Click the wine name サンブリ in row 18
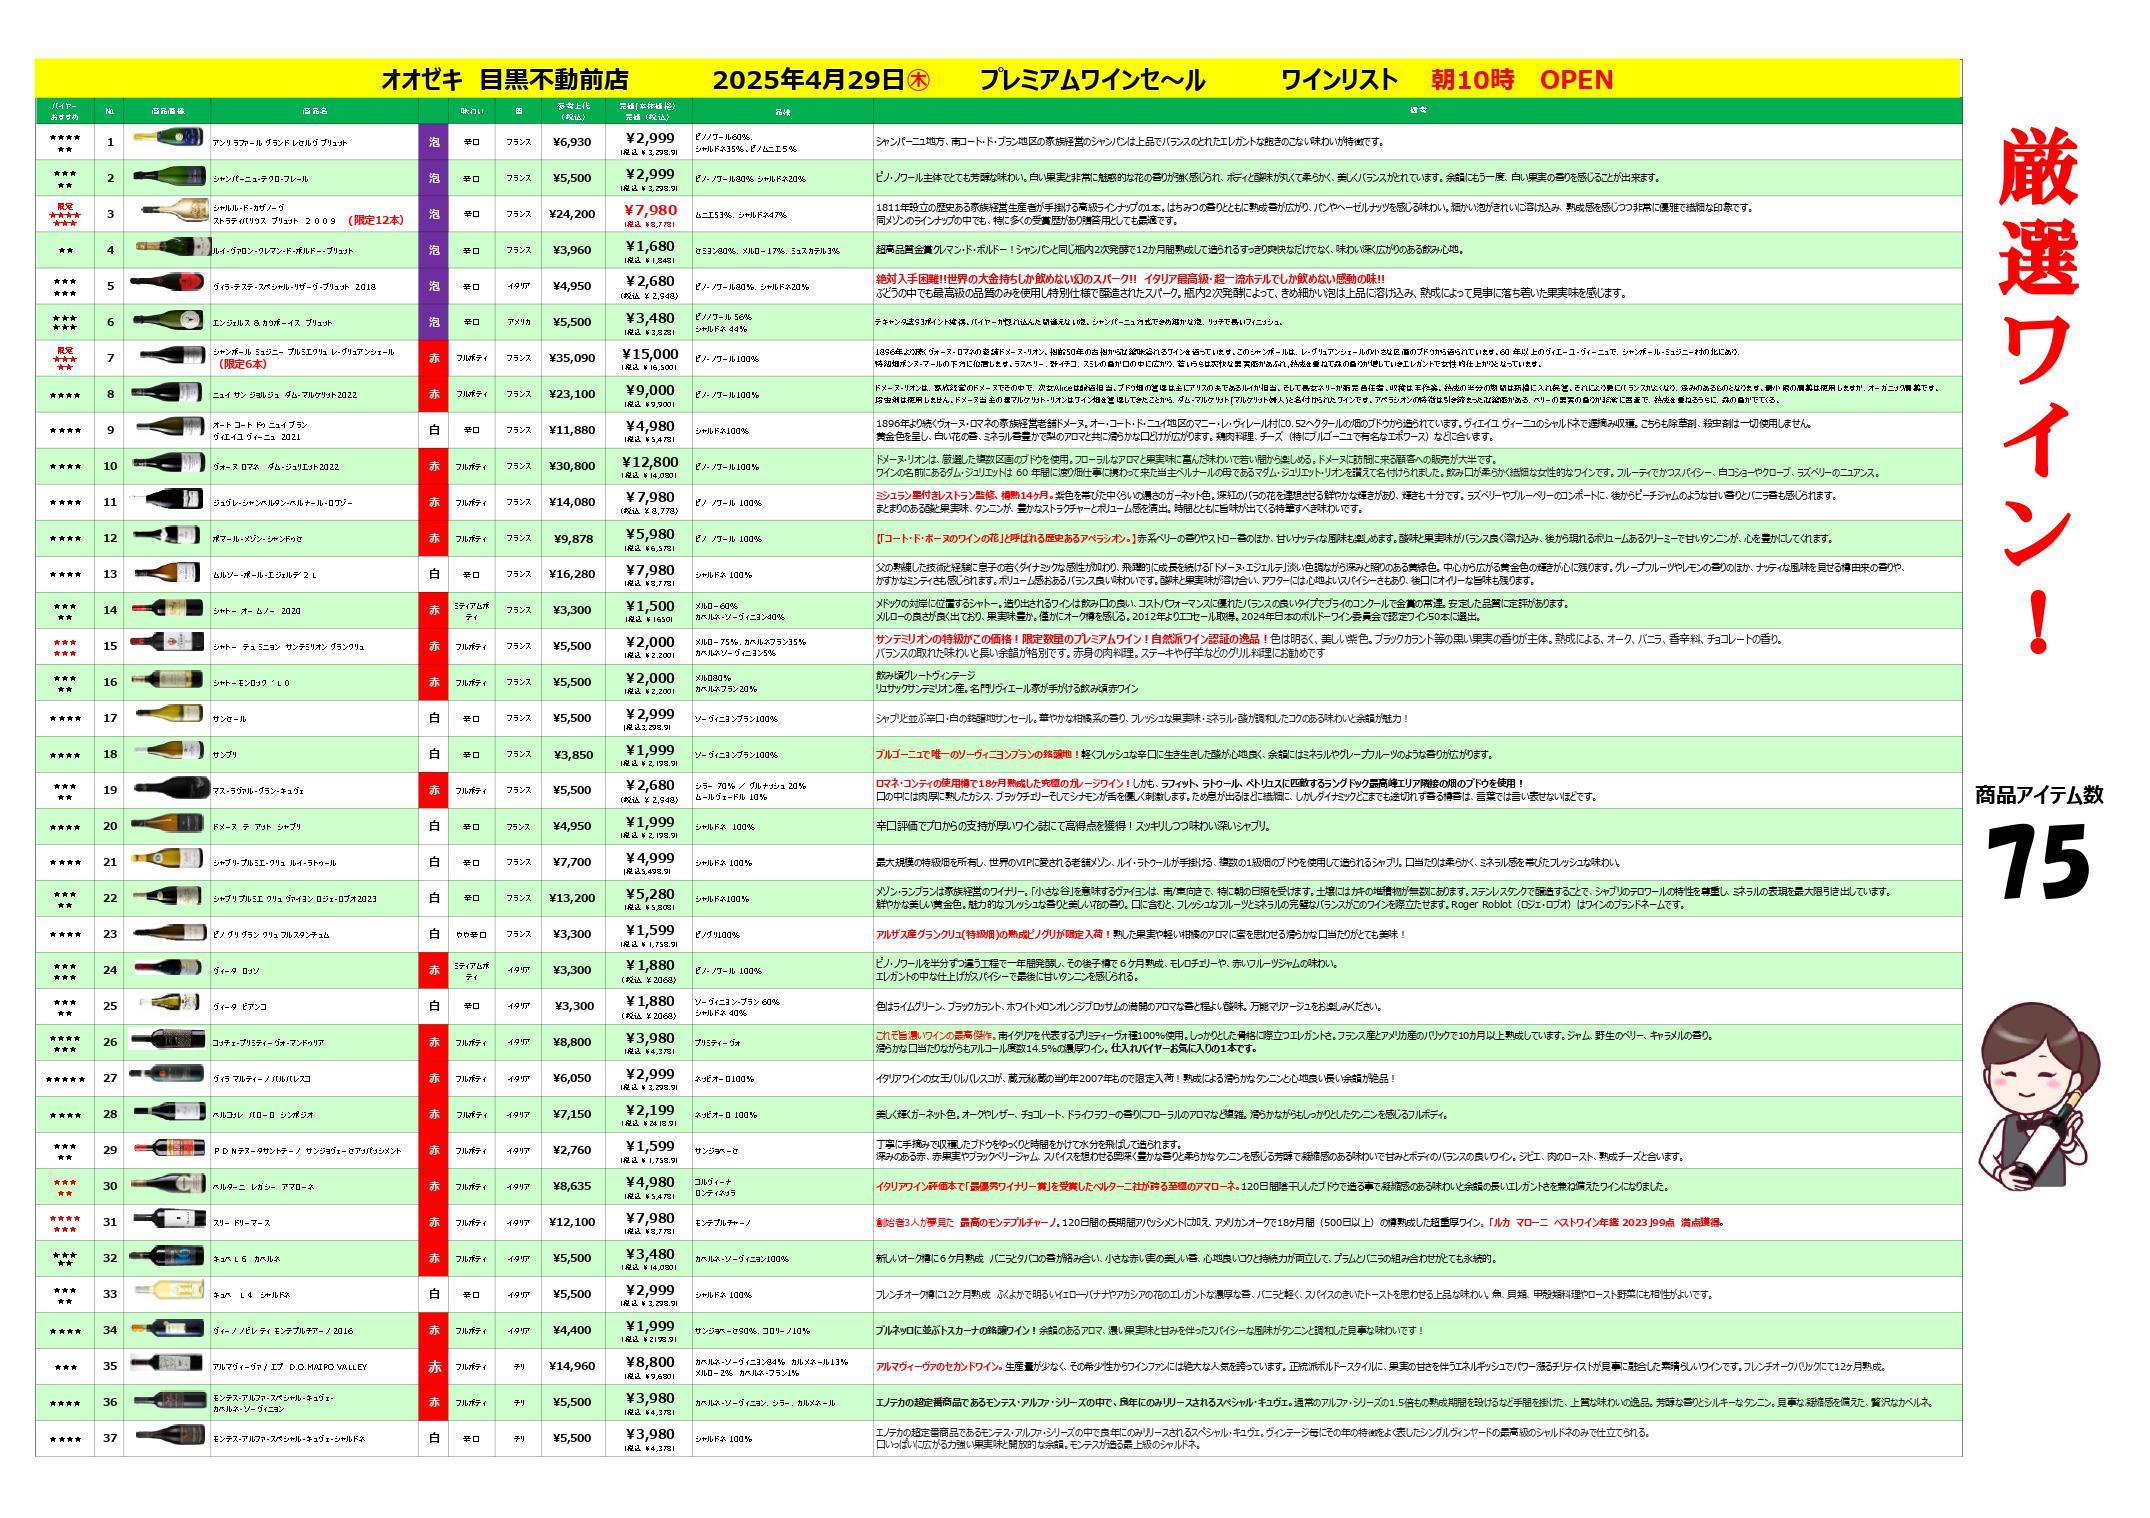 click(225, 755)
